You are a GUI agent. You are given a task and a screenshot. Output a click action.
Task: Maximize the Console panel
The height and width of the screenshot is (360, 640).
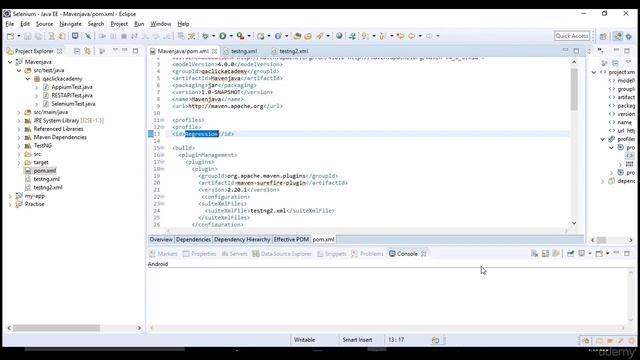627,253
